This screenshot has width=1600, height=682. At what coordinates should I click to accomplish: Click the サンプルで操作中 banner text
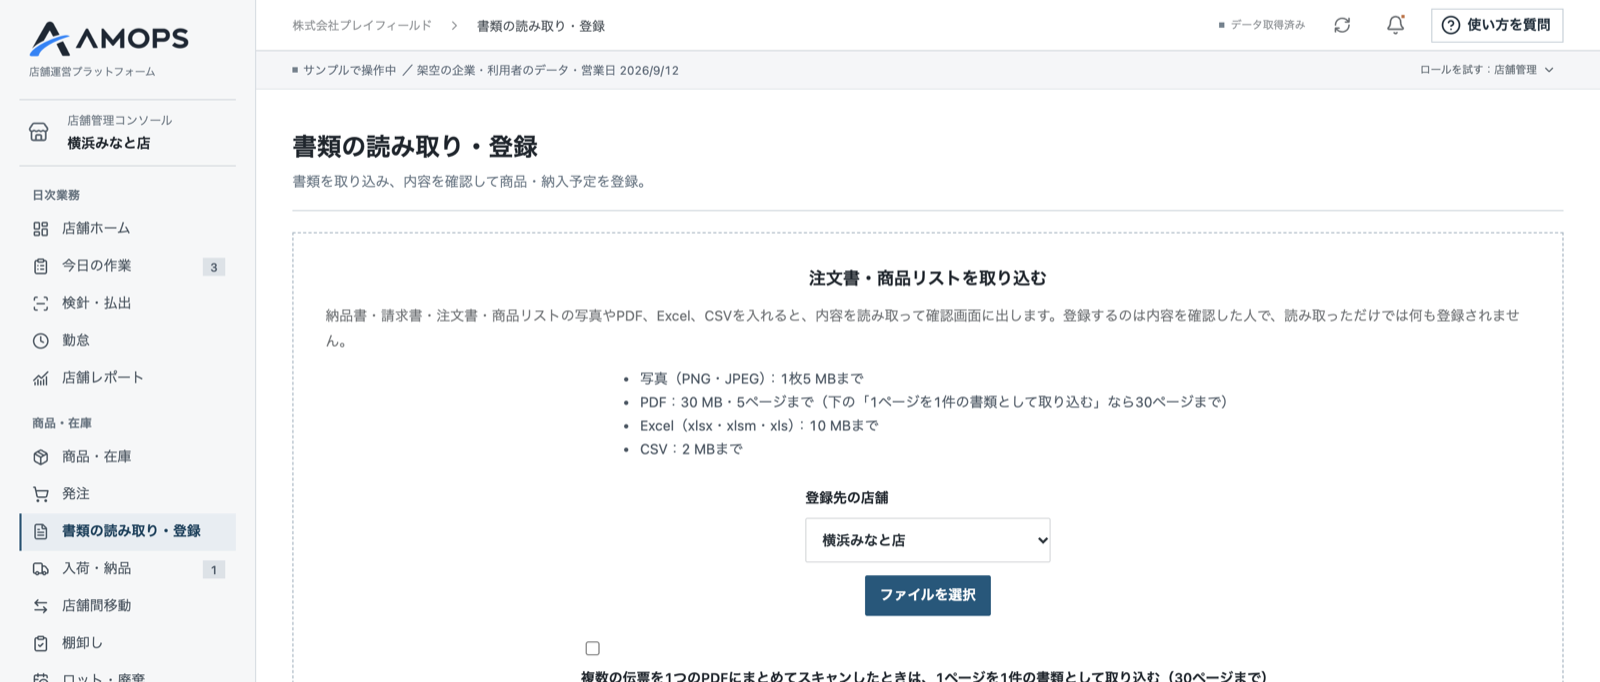click(x=350, y=70)
